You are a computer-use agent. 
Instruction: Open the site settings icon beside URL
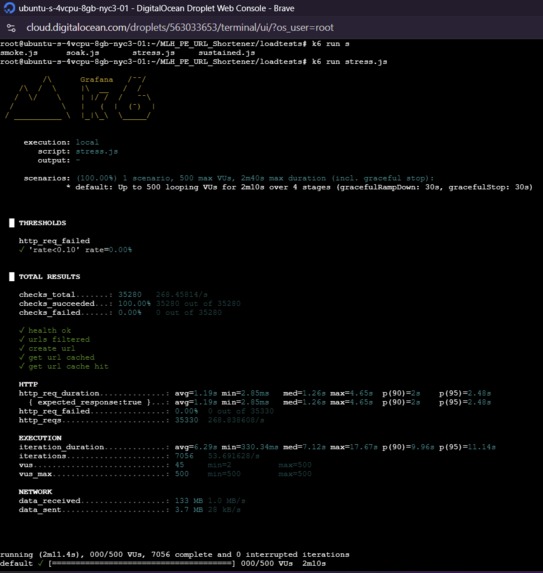11,28
